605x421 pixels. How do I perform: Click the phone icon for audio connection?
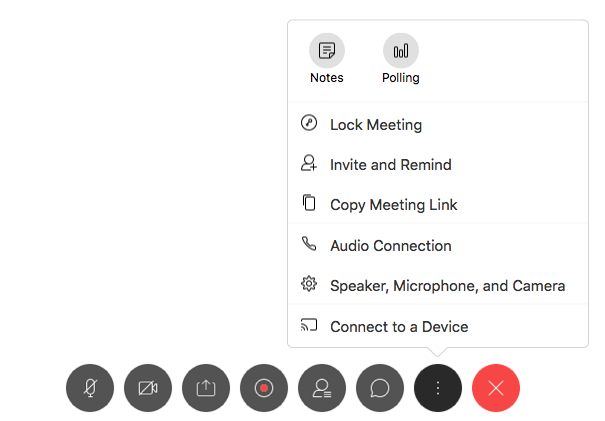coord(309,245)
